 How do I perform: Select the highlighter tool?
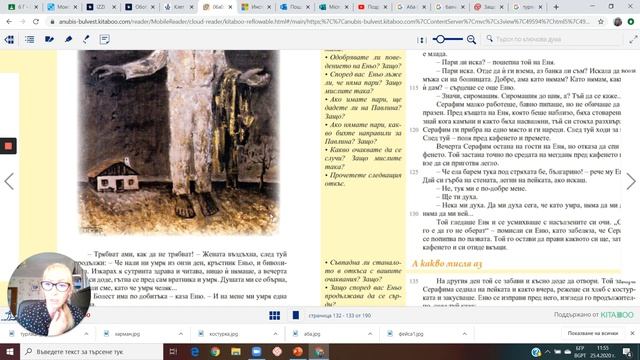pos(68,39)
